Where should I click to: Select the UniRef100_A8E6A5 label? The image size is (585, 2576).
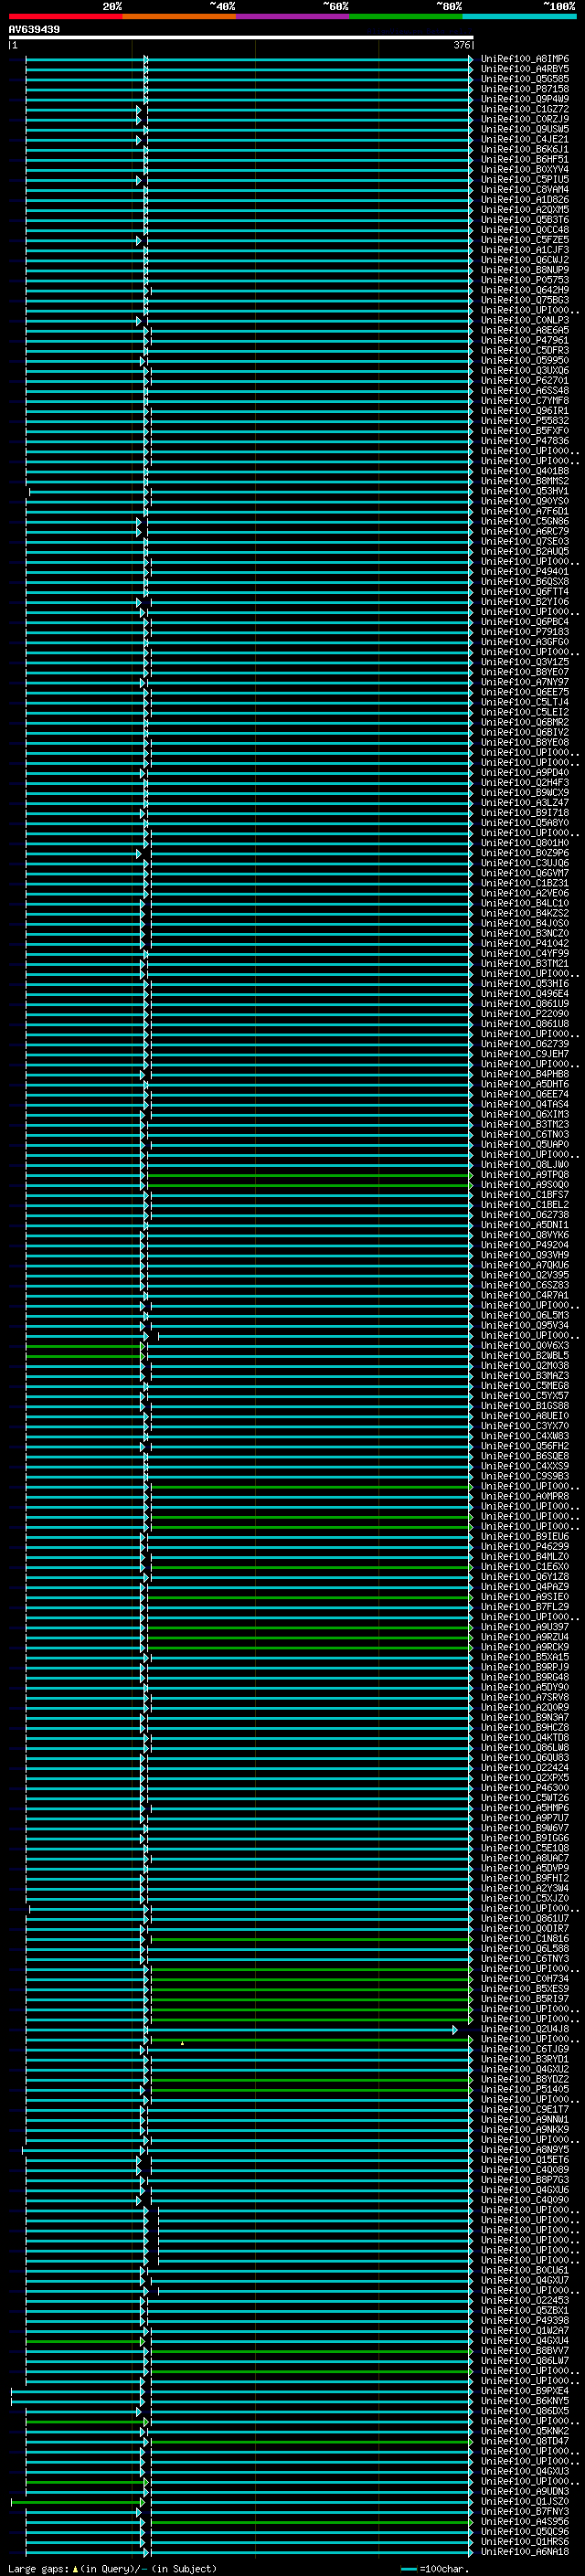[525, 330]
